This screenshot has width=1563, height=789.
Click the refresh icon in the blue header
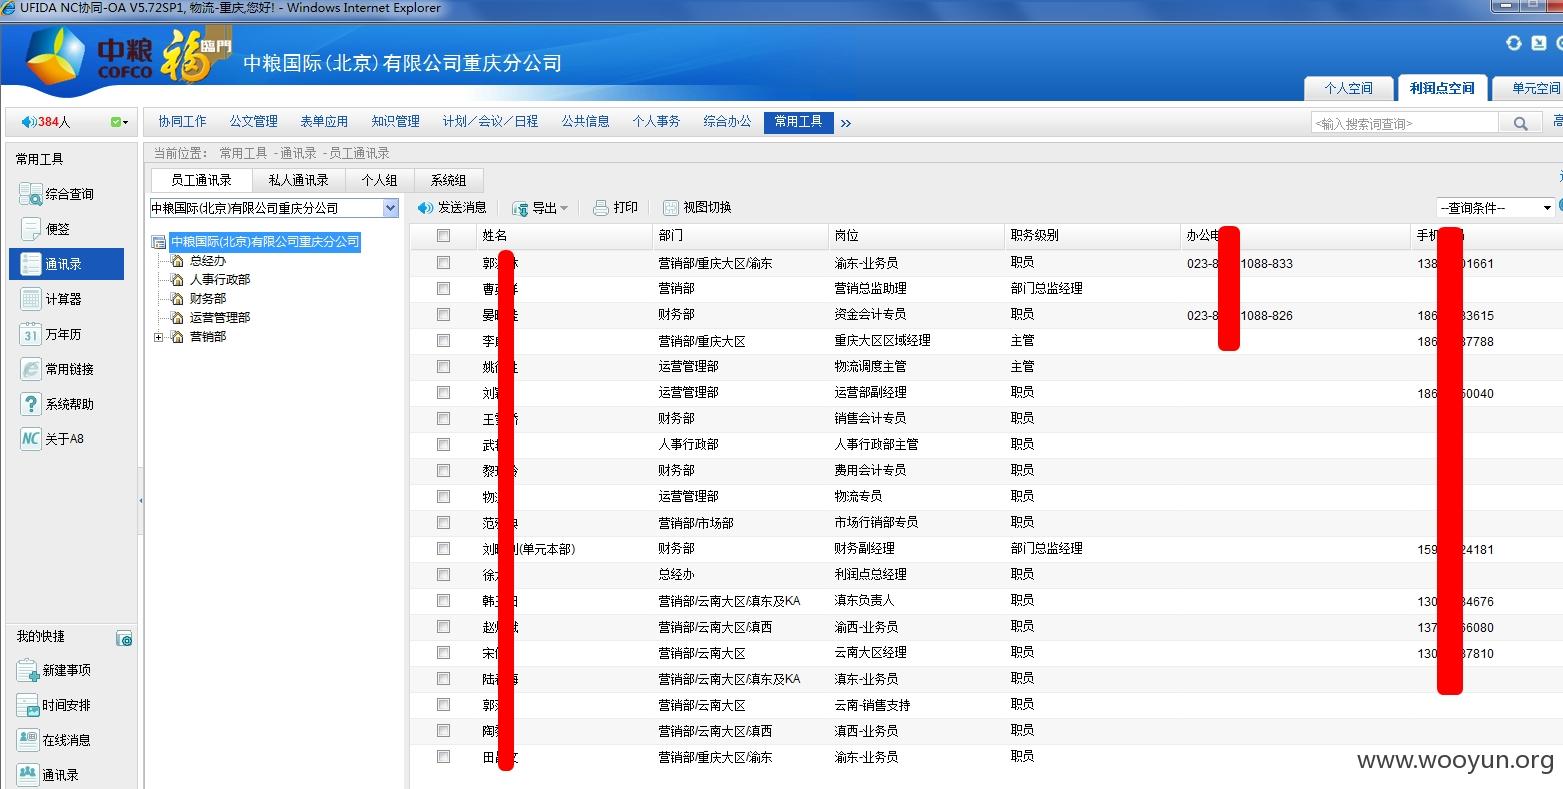(1514, 43)
